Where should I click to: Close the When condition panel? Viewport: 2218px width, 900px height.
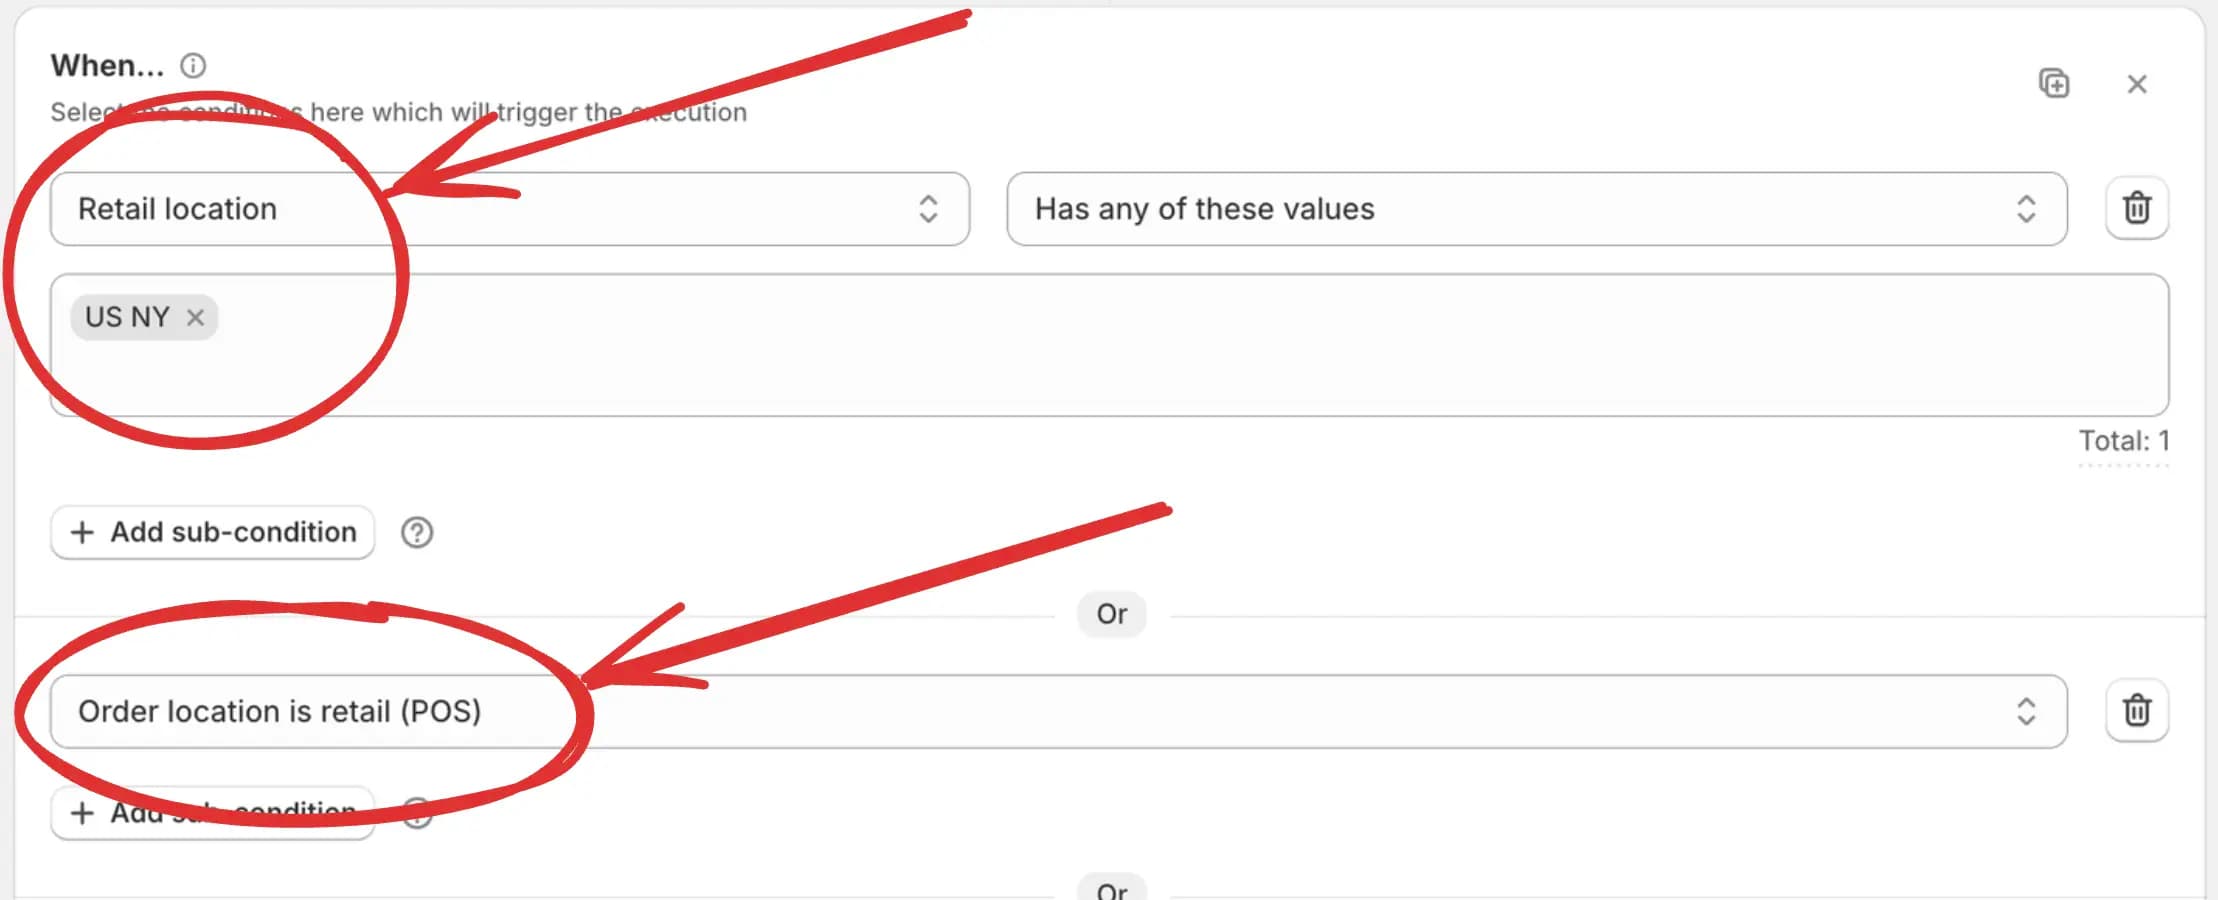[2137, 84]
